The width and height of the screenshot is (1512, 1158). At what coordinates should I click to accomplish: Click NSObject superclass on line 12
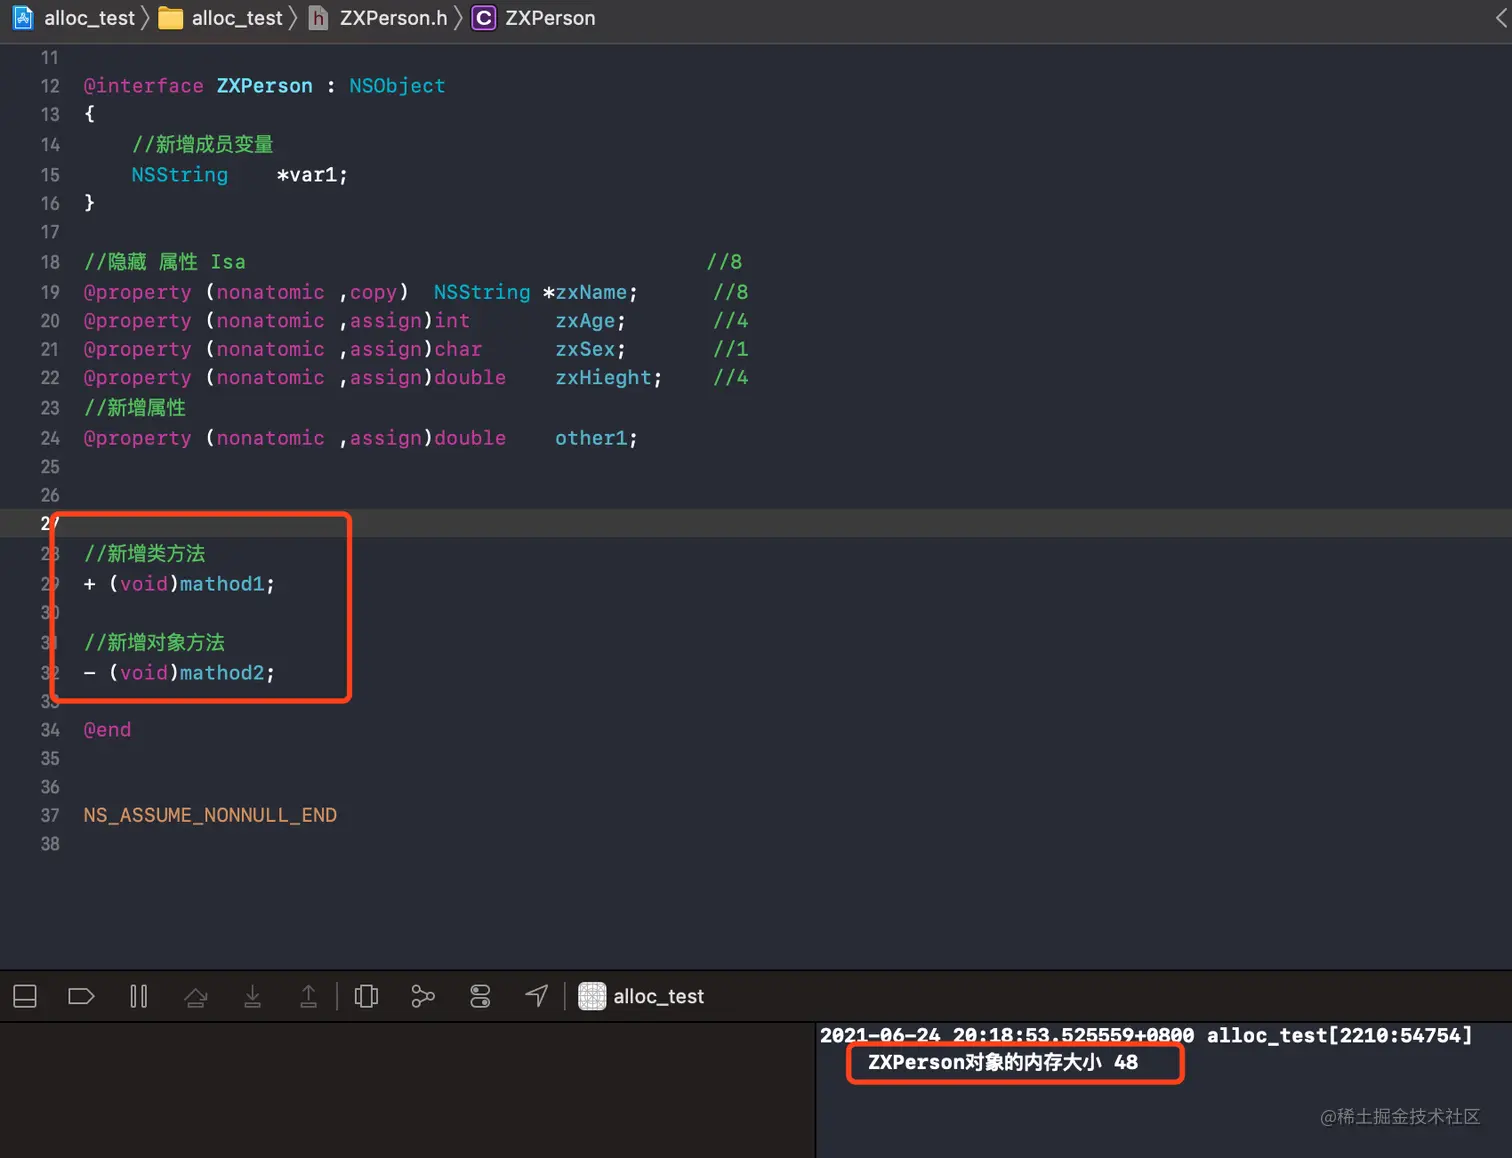coord(397,86)
